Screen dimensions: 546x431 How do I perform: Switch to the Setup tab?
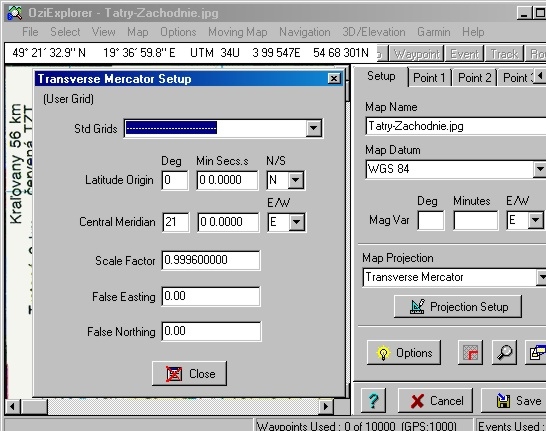pyautogui.click(x=381, y=76)
